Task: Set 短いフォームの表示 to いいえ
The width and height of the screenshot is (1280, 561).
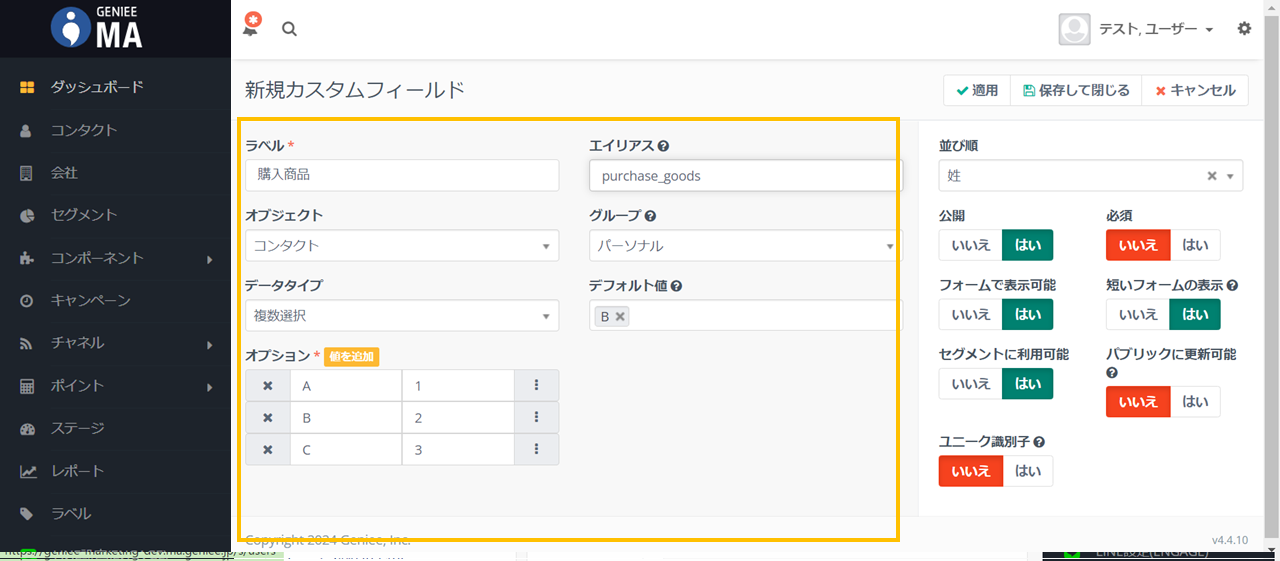Action: [1138, 315]
